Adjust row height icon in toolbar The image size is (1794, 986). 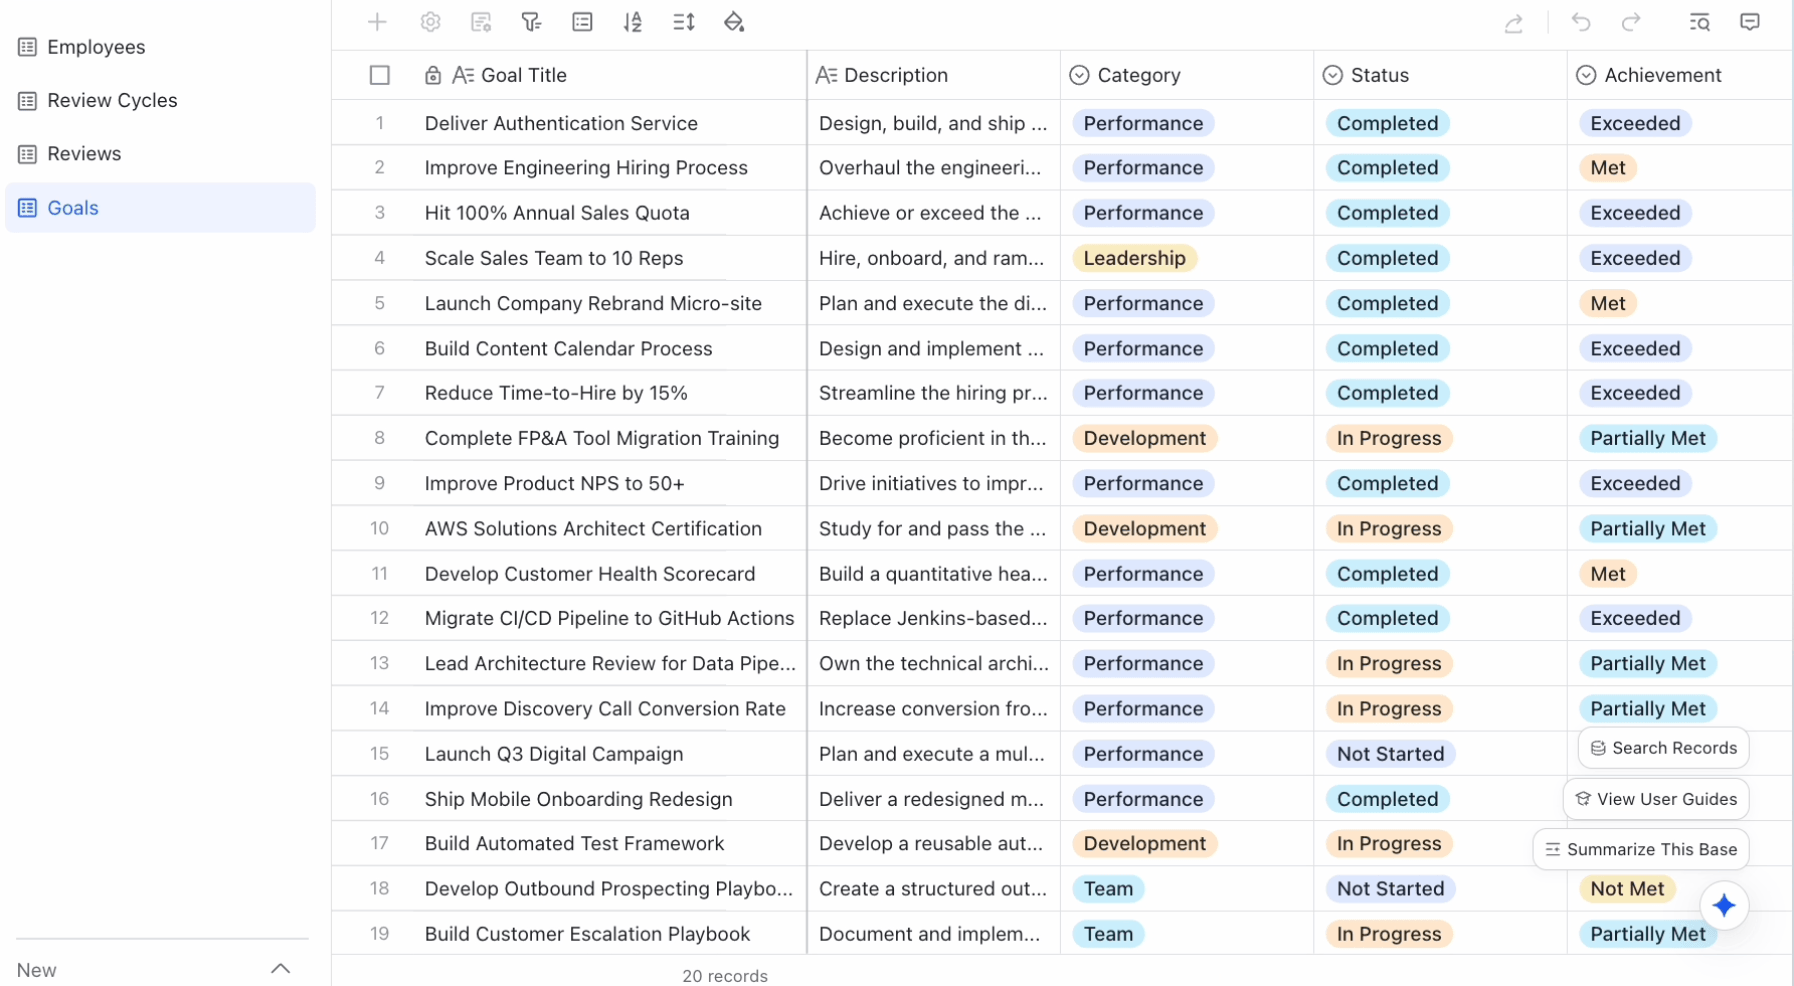coord(684,22)
